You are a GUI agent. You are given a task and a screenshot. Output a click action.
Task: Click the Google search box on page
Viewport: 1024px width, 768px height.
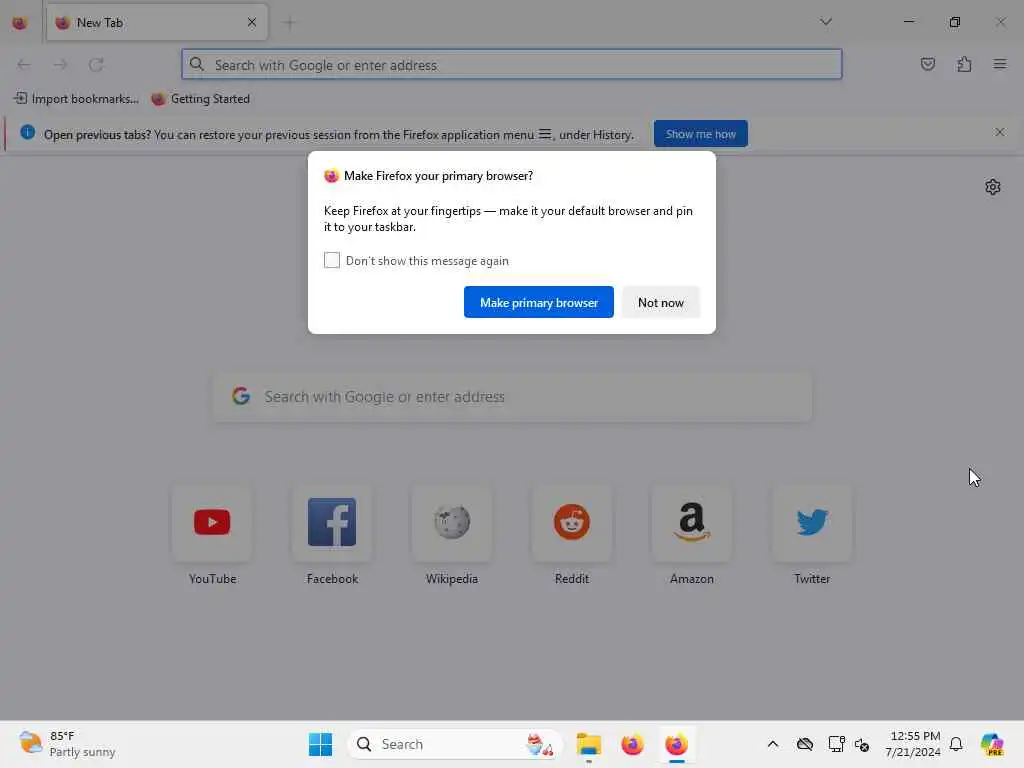pyautogui.click(x=512, y=396)
